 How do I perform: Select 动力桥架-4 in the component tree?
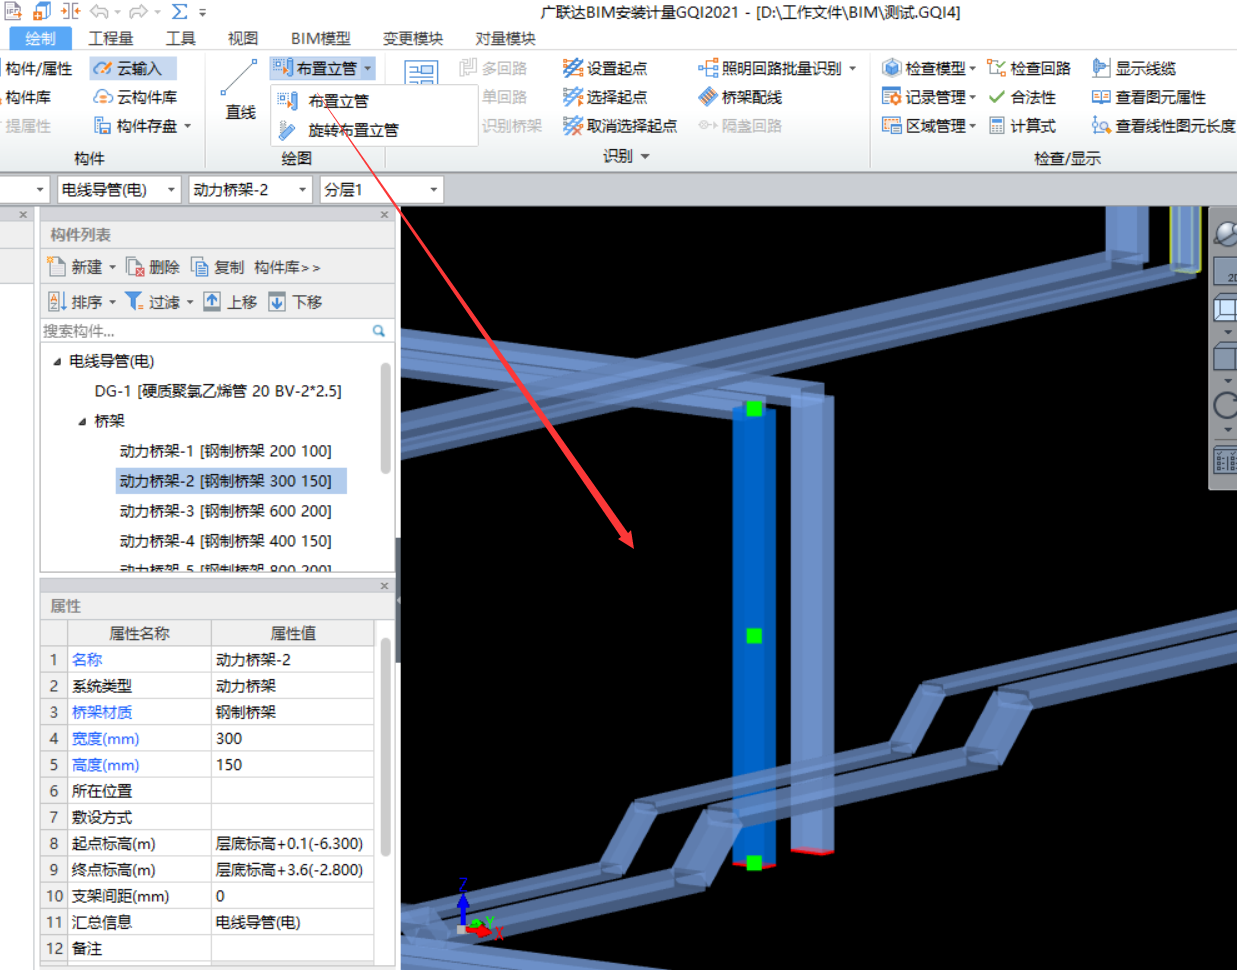tap(225, 541)
